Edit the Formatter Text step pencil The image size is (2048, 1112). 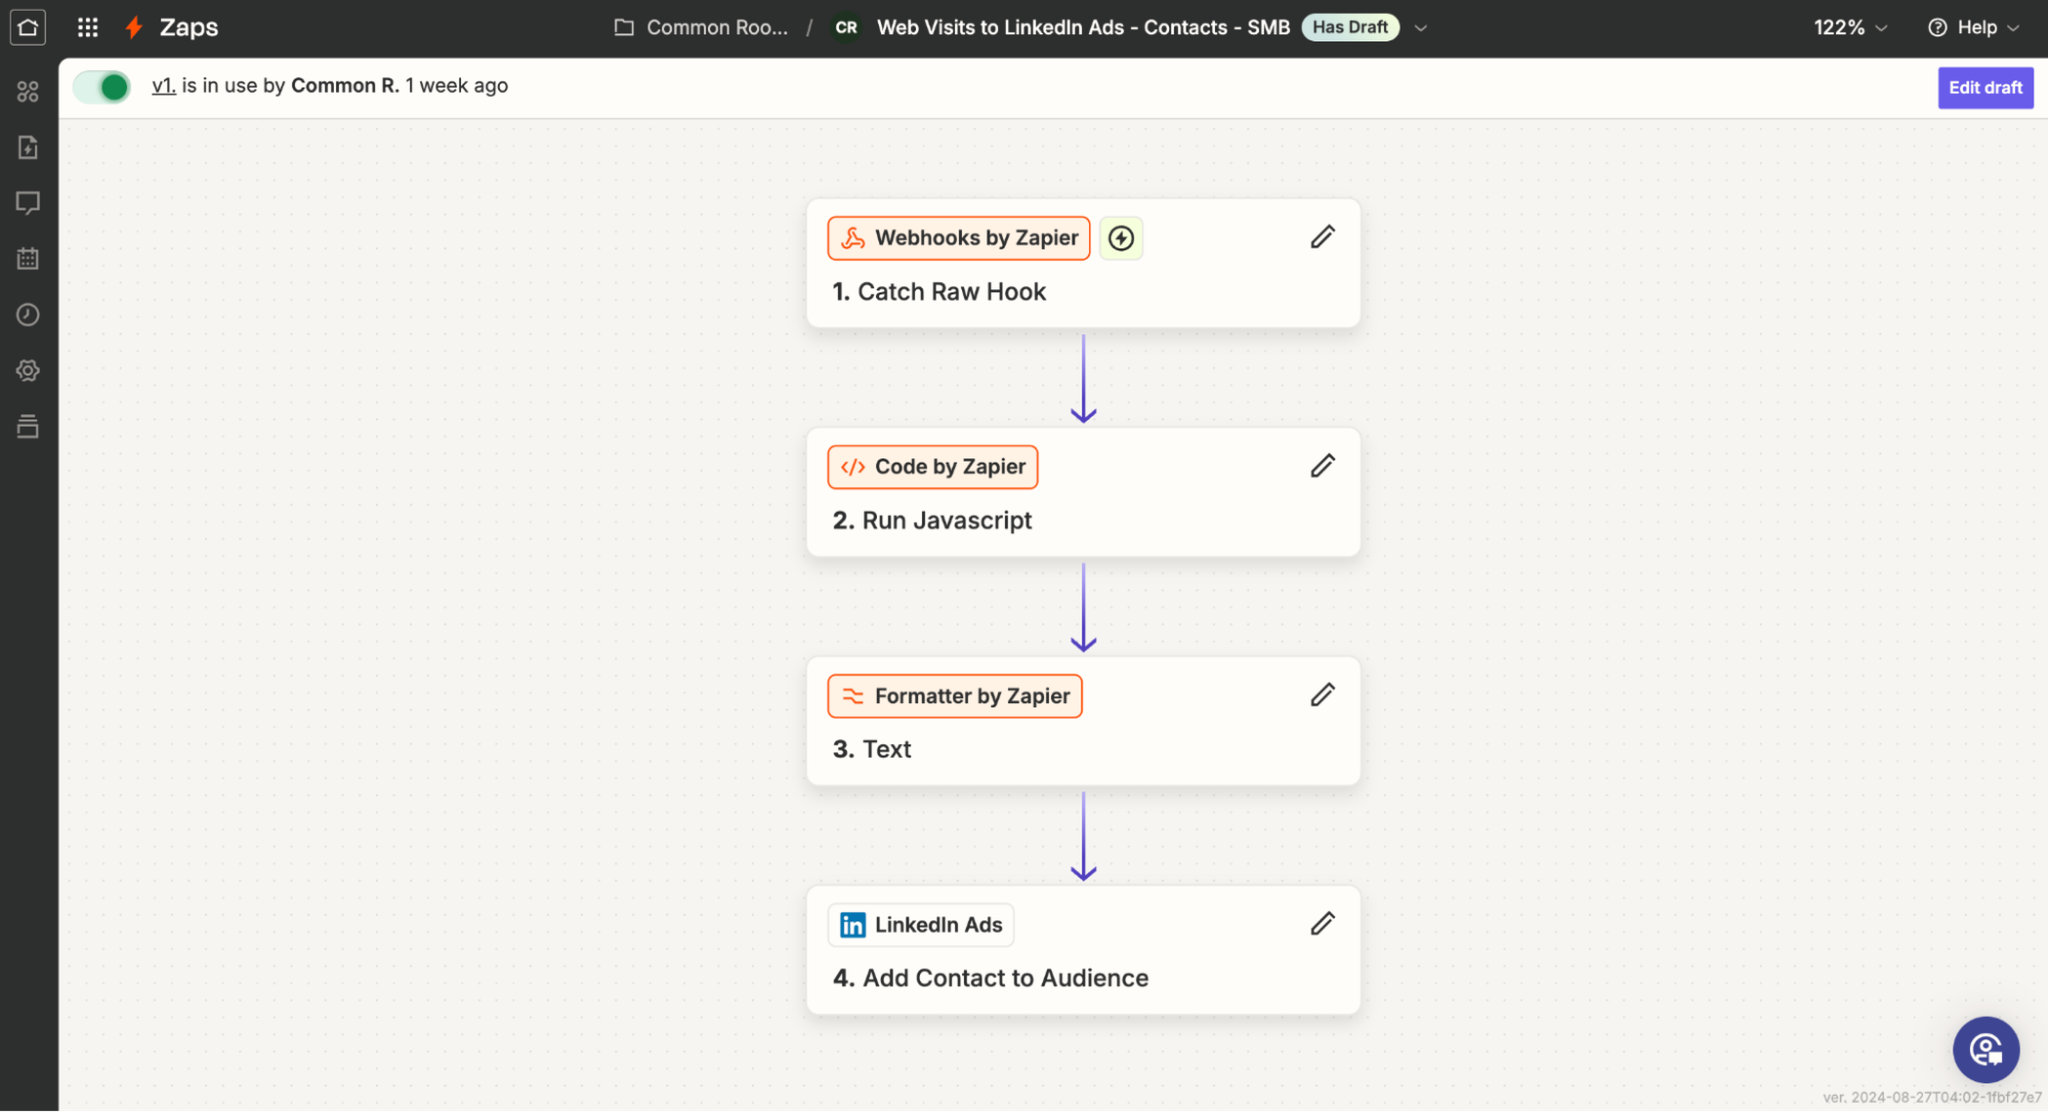pyautogui.click(x=1322, y=695)
